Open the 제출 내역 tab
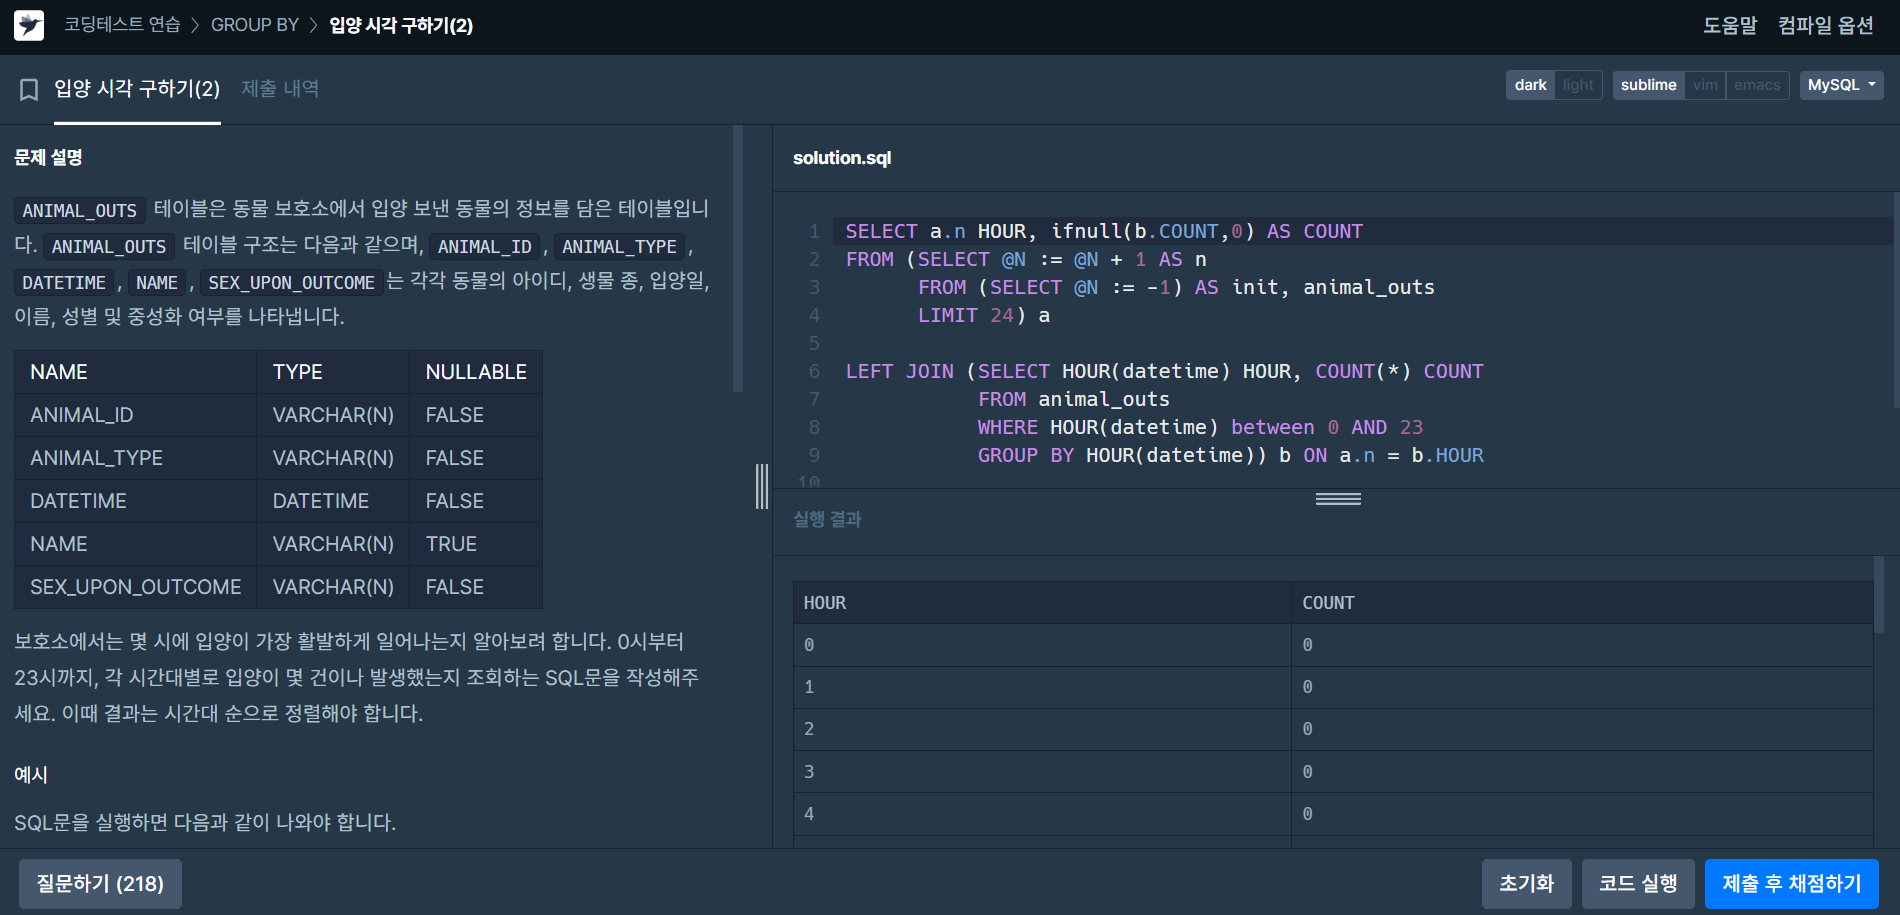The width and height of the screenshot is (1900, 915). coord(280,89)
